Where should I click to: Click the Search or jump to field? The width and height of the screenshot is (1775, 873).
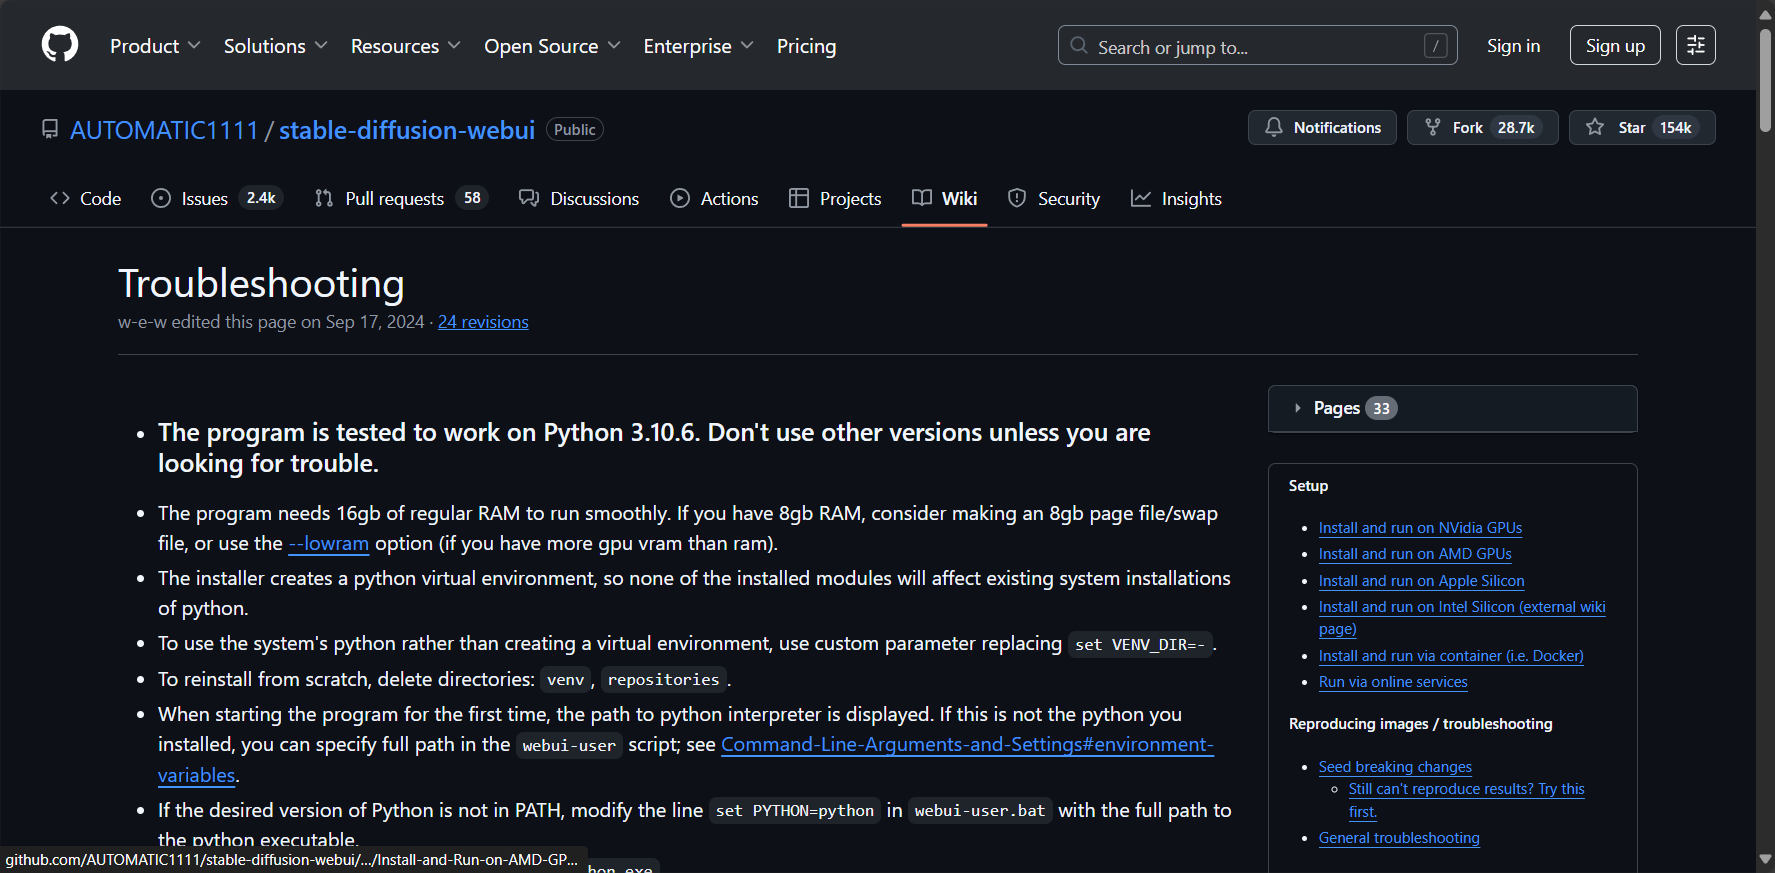(x=1257, y=46)
